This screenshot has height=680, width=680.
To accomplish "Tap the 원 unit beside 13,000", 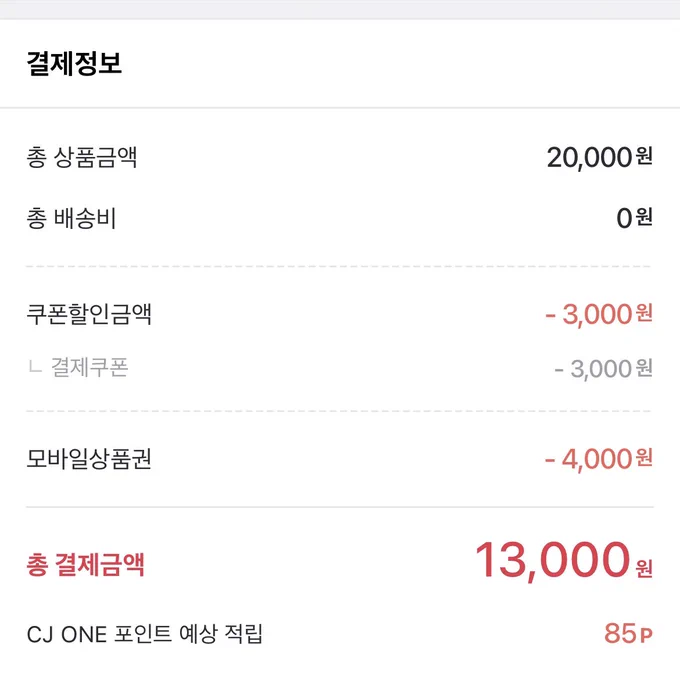I will click(x=644, y=568).
